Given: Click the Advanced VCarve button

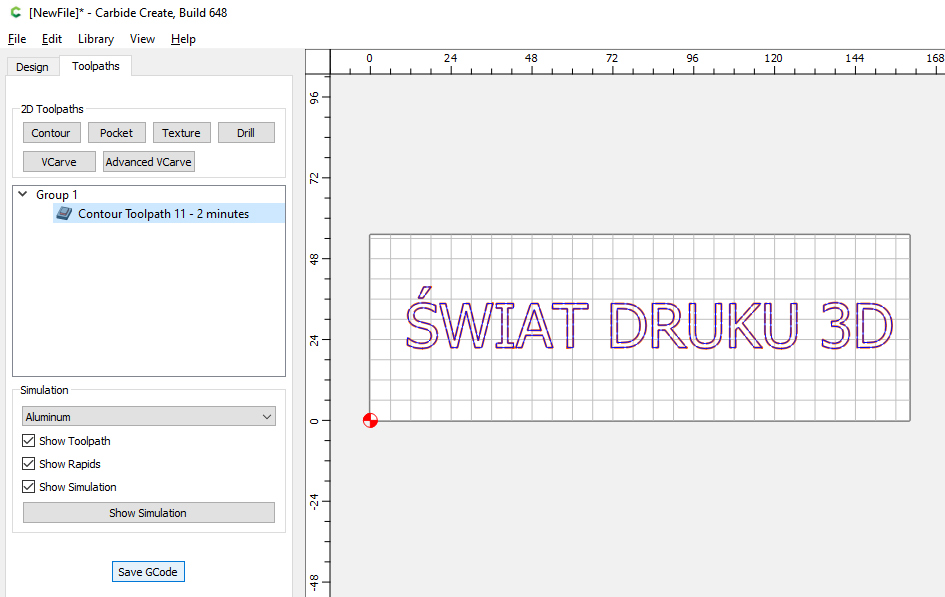Looking at the screenshot, I should 149,161.
